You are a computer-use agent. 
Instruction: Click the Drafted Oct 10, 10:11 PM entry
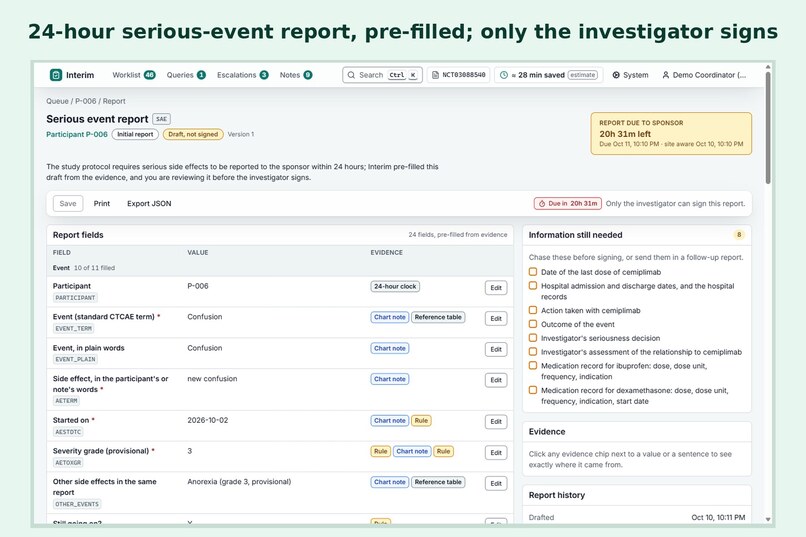pyautogui.click(x=636, y=517)
